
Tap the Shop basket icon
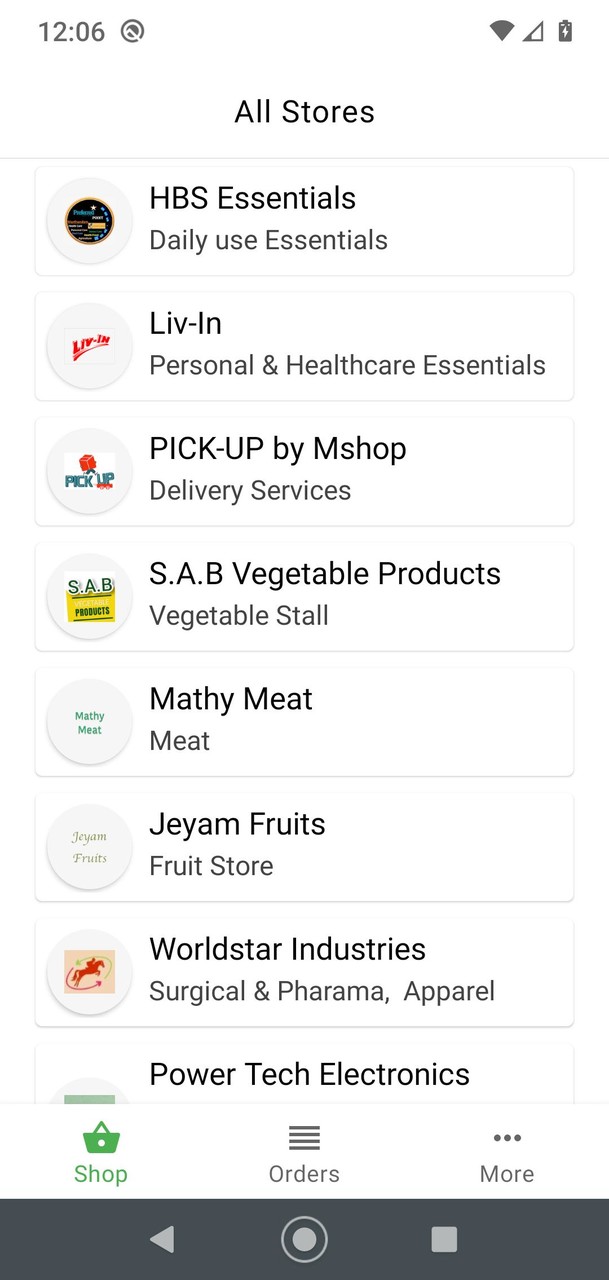coord(101,1138)
